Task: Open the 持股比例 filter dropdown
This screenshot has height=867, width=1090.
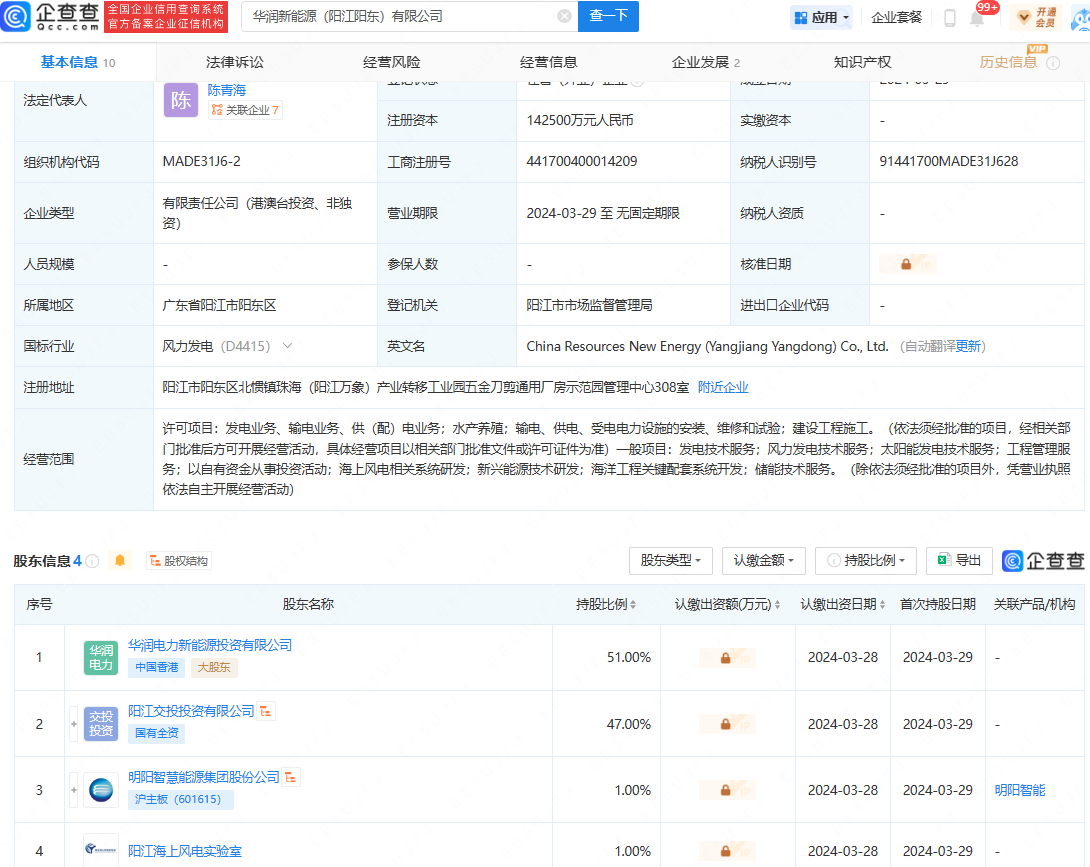Action: point(866,560)
